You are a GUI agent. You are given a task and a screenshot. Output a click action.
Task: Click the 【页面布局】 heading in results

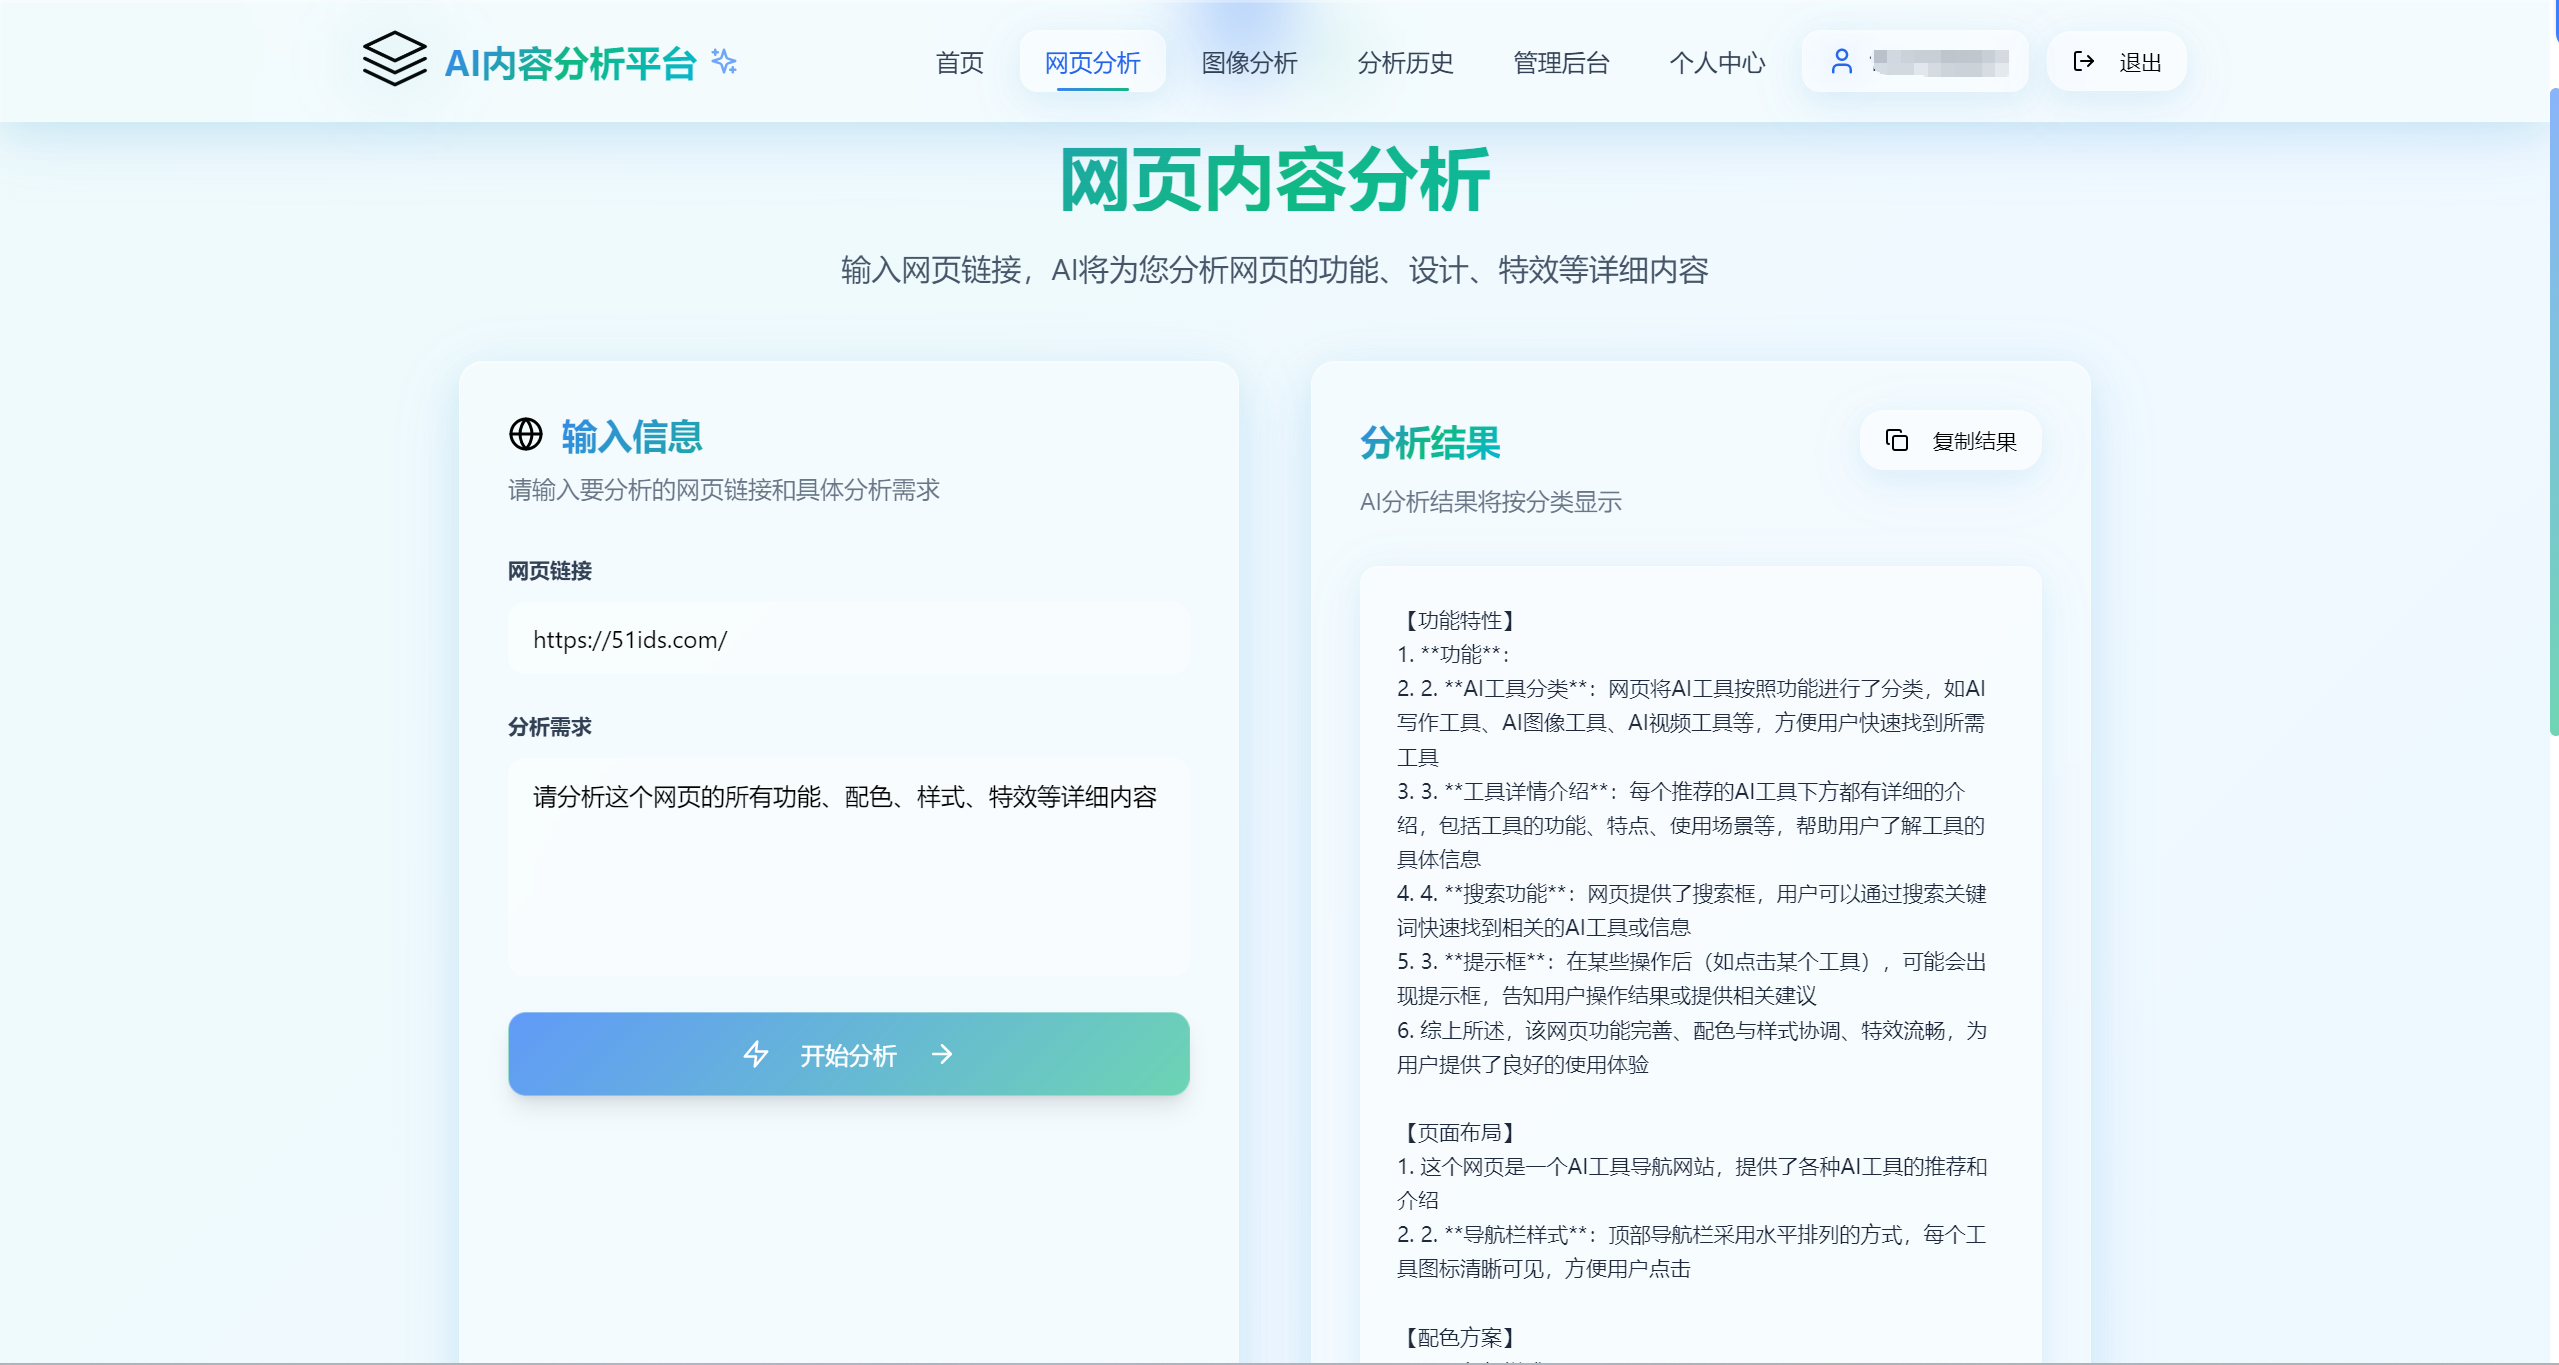click(1459, 1132)
